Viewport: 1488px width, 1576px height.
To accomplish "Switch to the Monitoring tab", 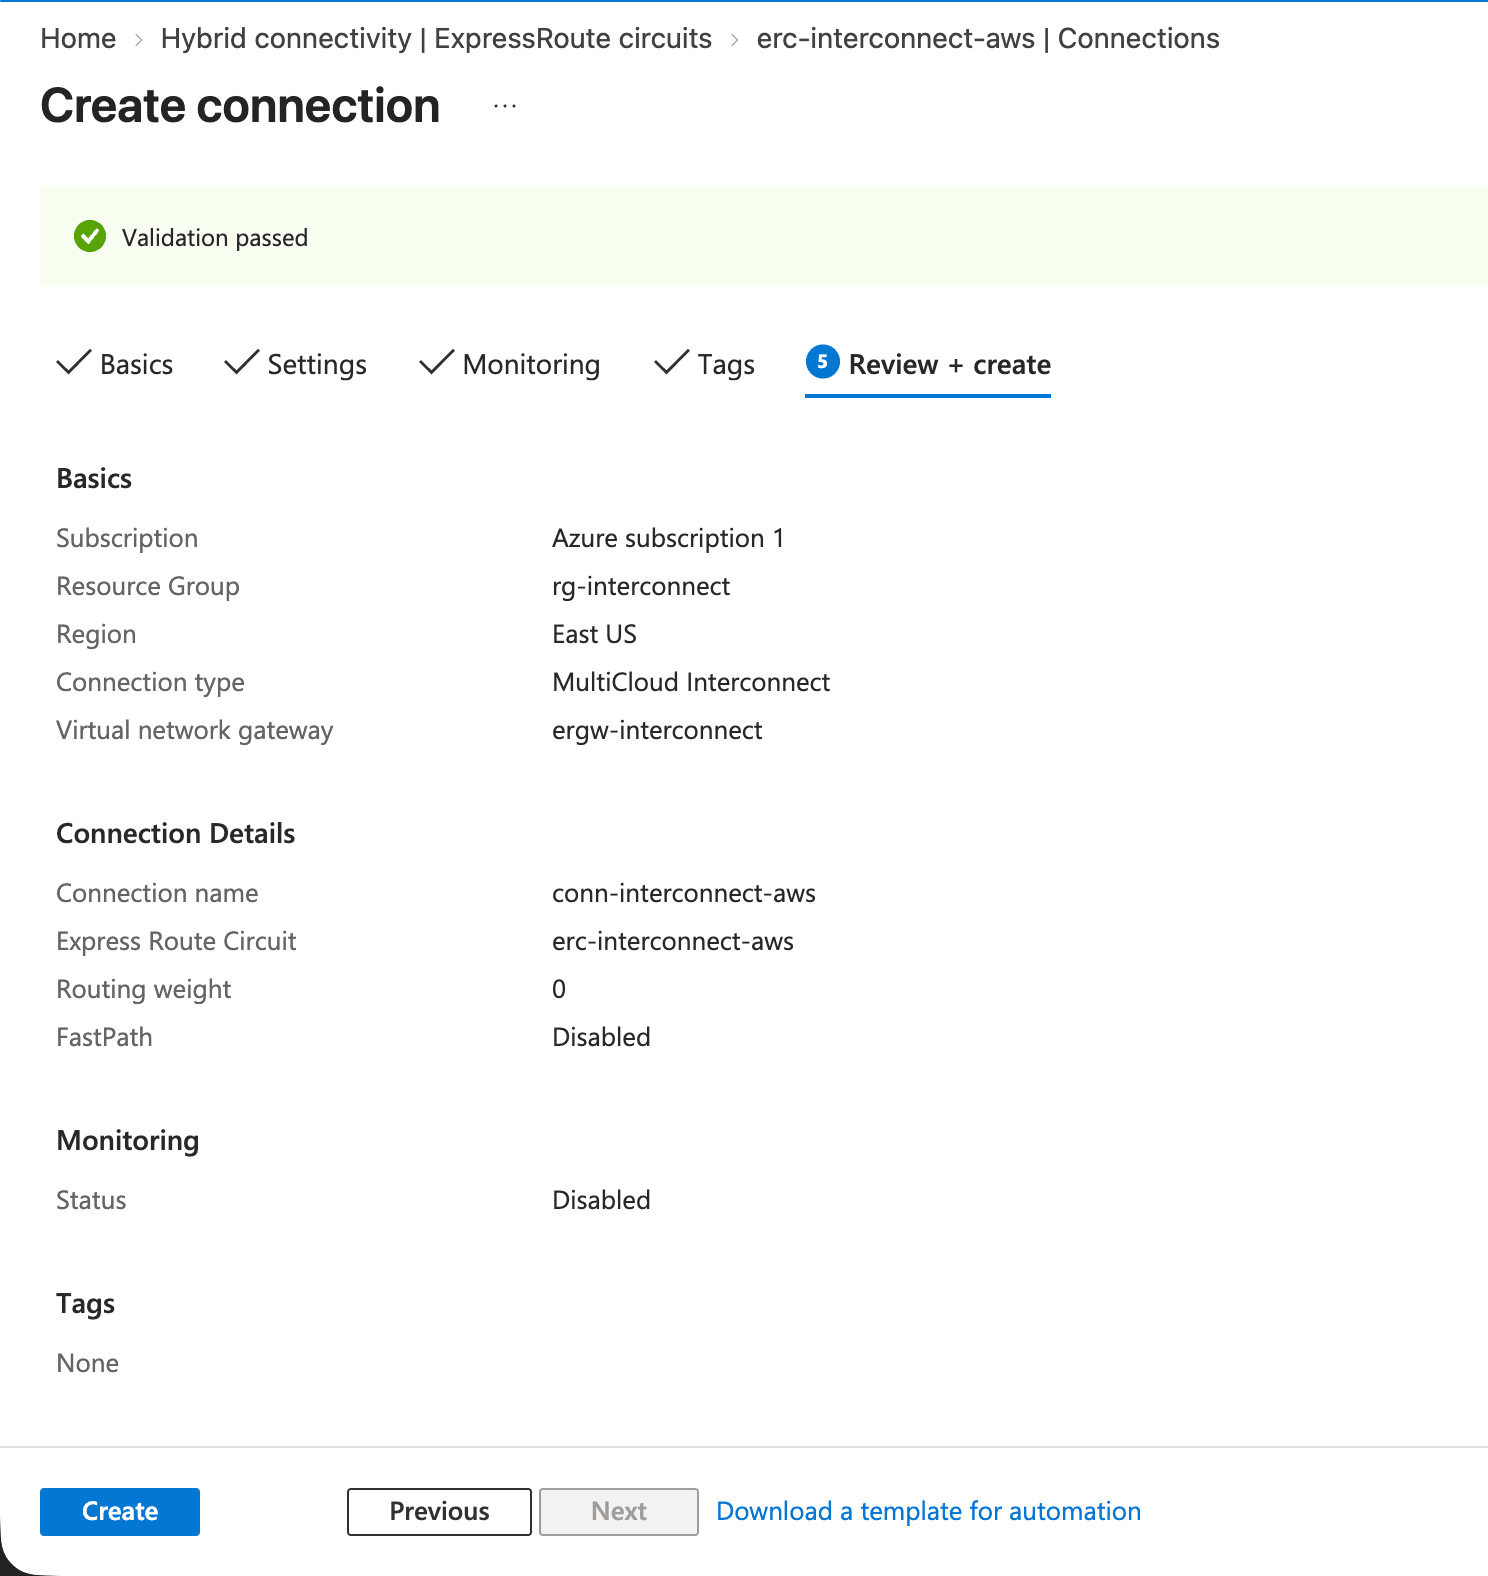I will 510,364.
